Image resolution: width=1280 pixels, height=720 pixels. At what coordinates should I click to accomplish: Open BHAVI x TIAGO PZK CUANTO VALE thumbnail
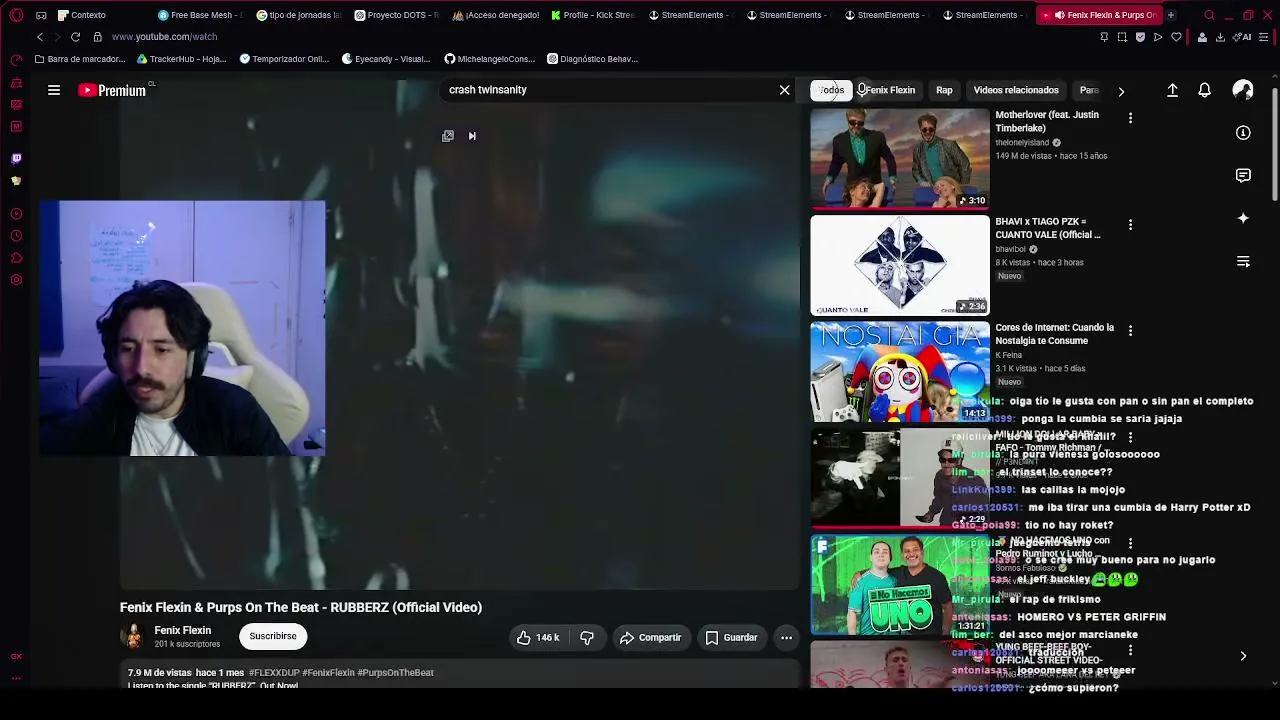click(x=900, y=265)
